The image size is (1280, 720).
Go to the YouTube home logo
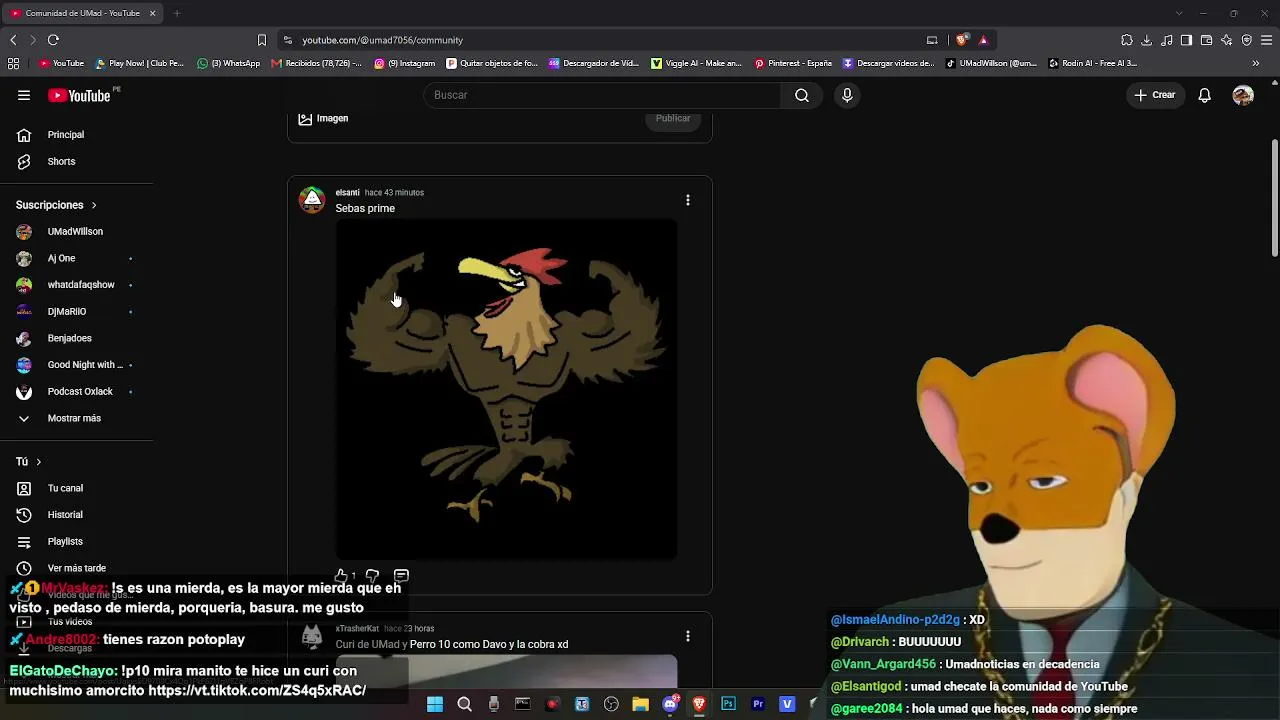click(x=79, y=95)
